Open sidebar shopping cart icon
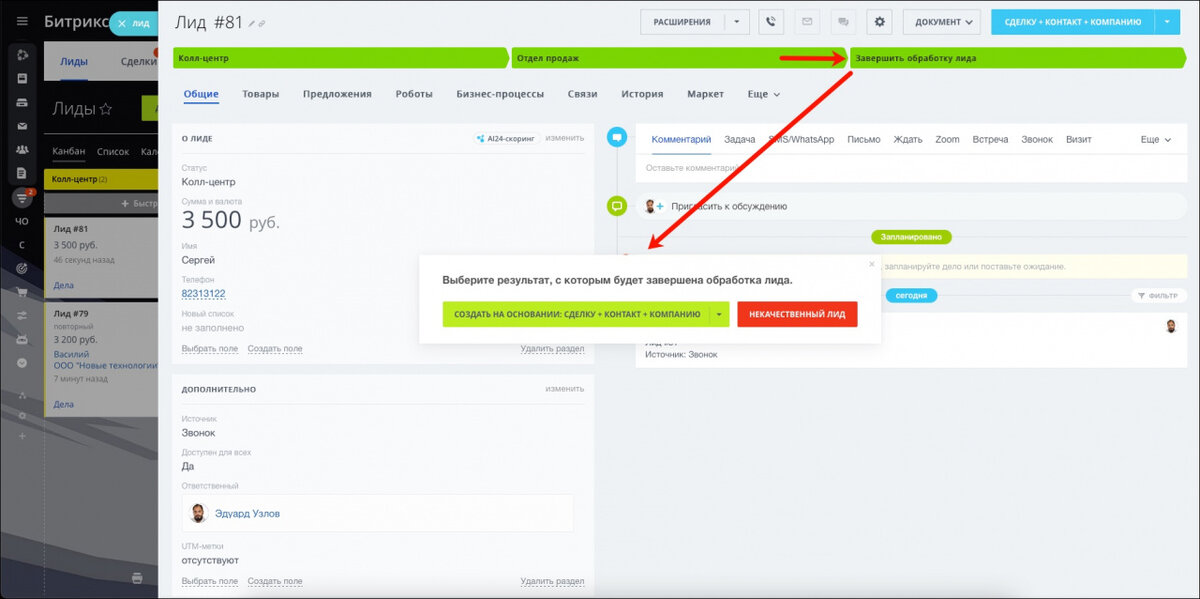 tap(22, 292)
